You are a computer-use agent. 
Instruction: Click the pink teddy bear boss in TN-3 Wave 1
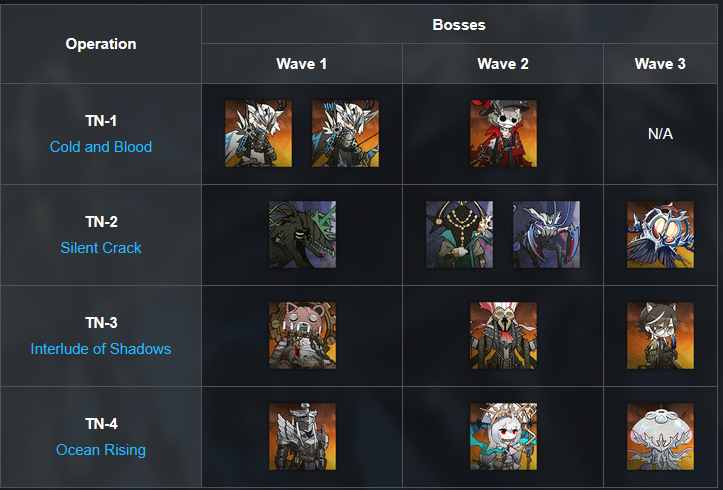point(302,335)
